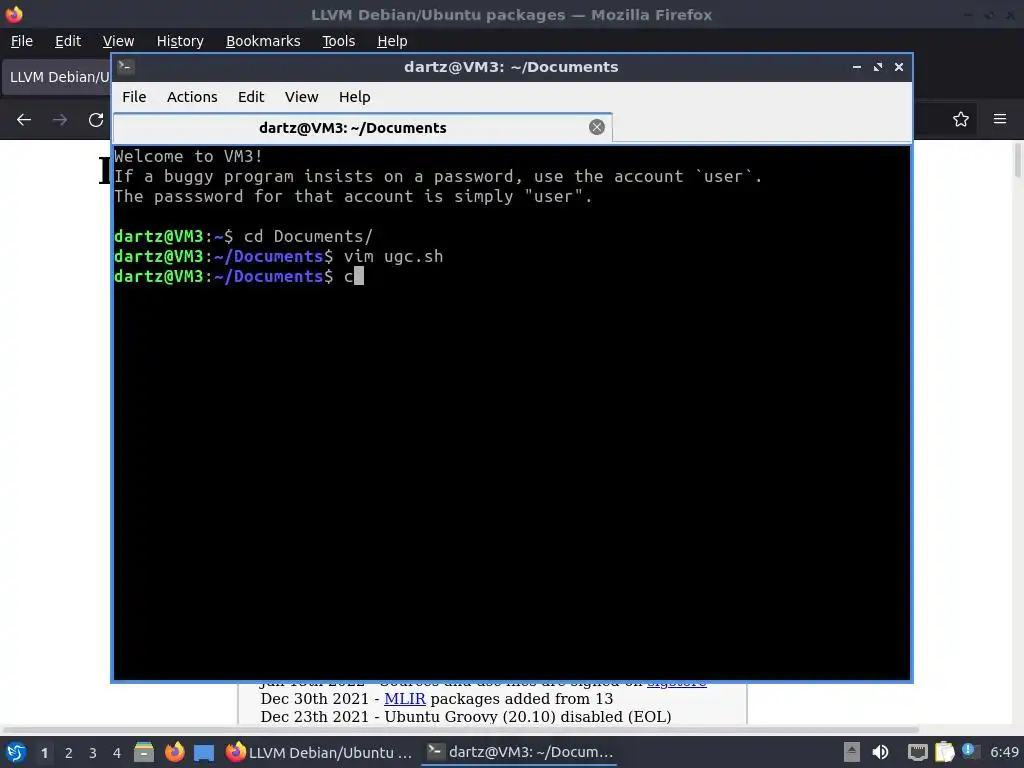Image resolution: width=1024 pixels, height=768 pixels.
Task: Open the file manager from the taskbar
Action: 144,752
